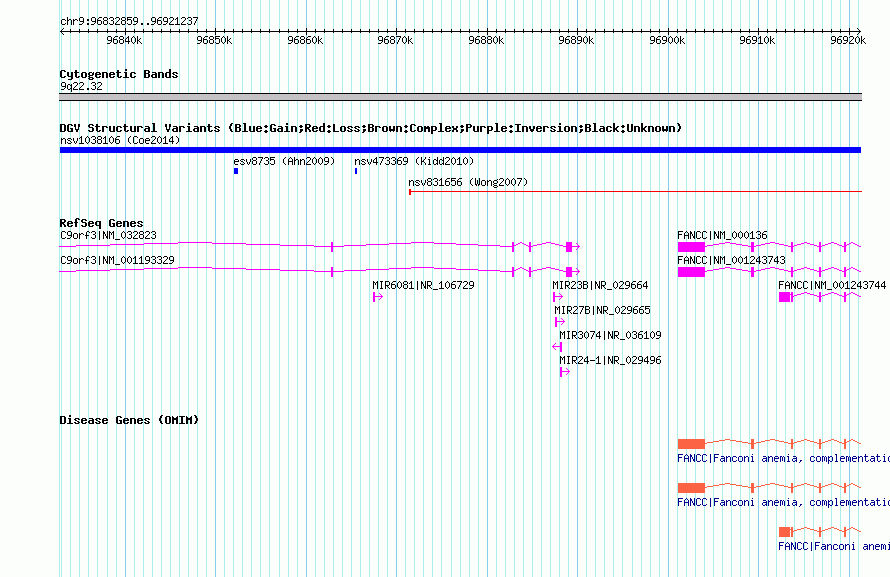Click the 96900k ruler tick label

(x=668, y=40)
